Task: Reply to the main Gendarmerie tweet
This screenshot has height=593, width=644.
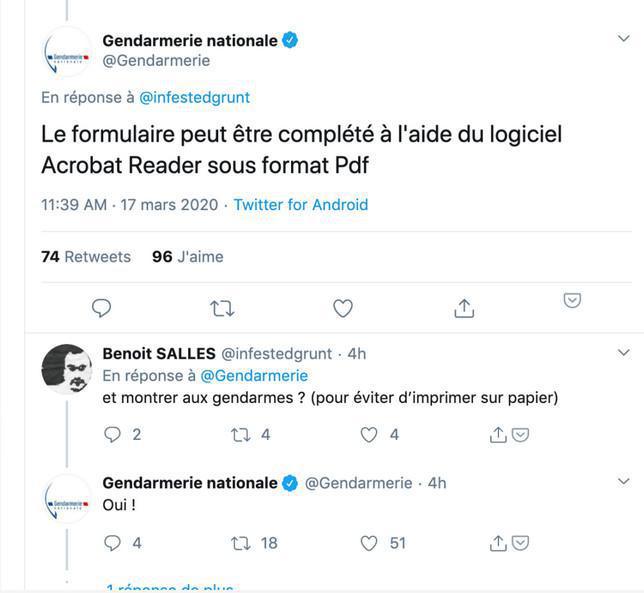Action: tap(101, 308)
